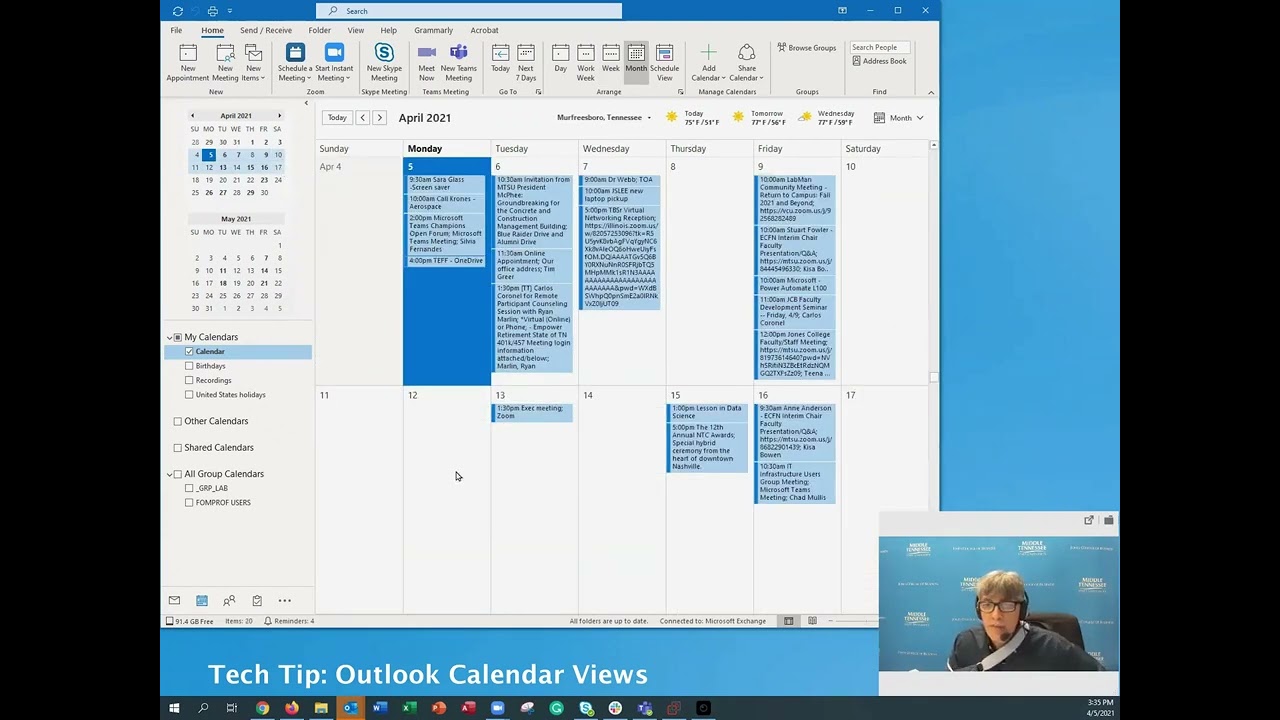Collapse the All Group Calendars group

[169, 474]
